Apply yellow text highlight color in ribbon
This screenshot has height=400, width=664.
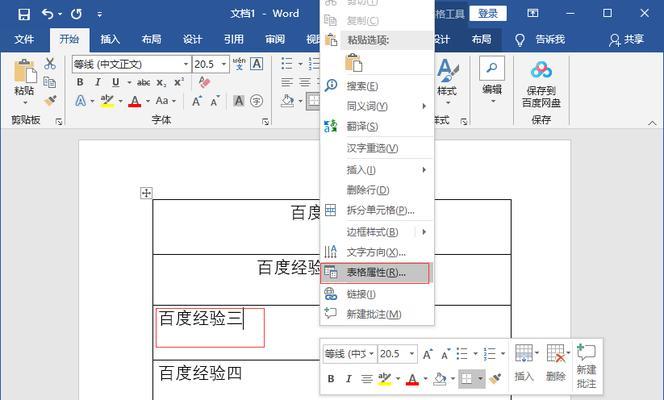click(107, 101)
